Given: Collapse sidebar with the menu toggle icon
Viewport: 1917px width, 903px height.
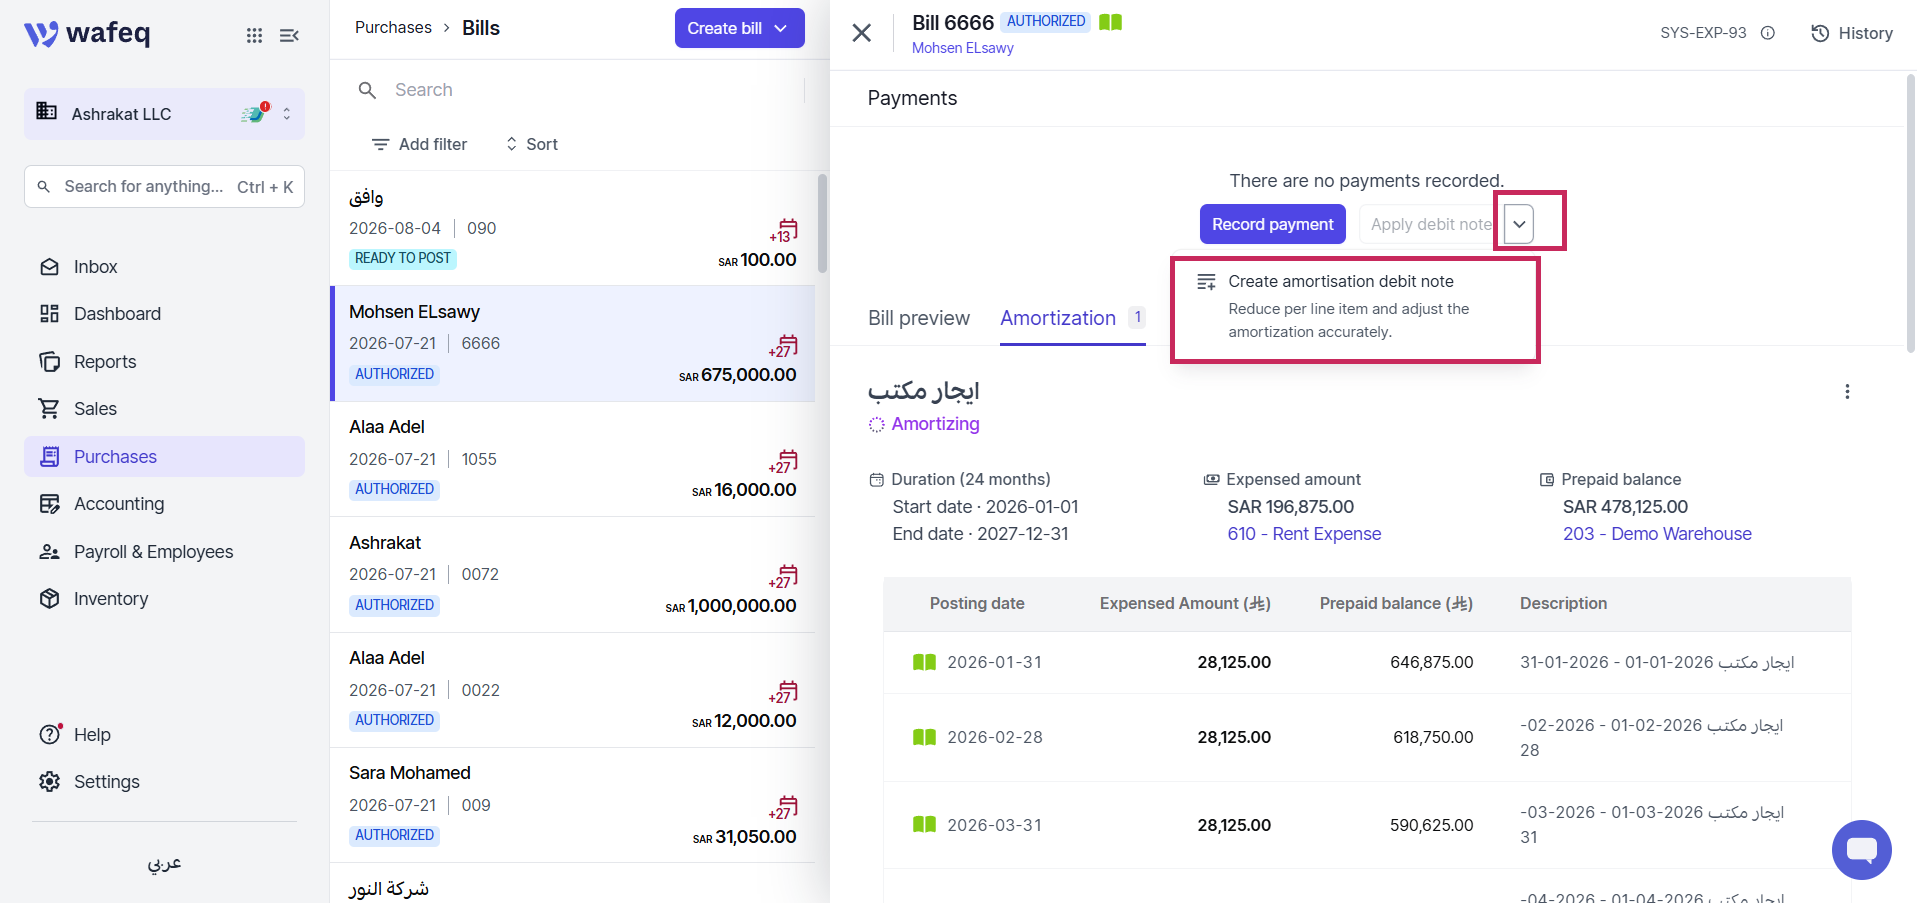Looking at the screenshot, I should [289, 35].
